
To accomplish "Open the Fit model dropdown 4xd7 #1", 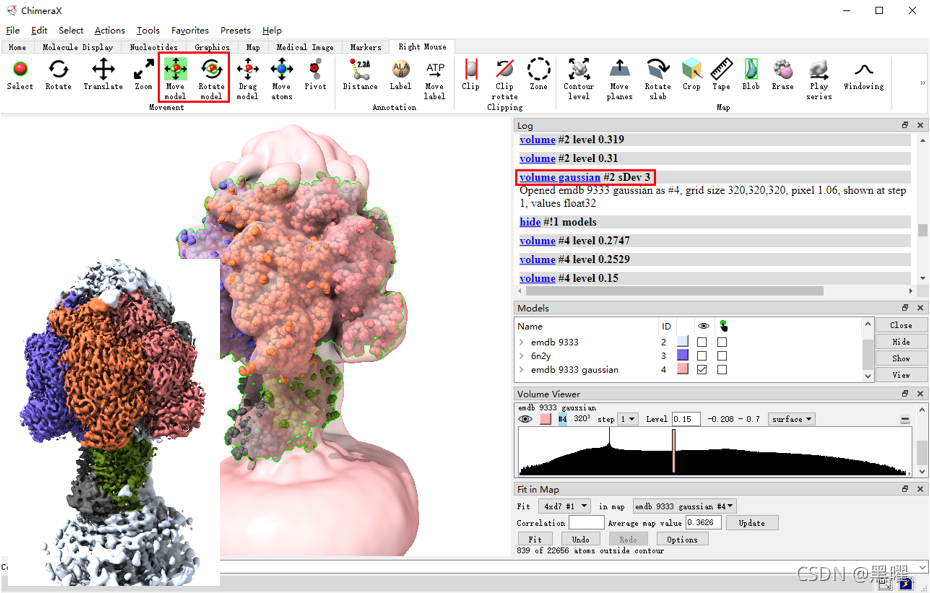I will pyautogui.click(x=564, y=506).
